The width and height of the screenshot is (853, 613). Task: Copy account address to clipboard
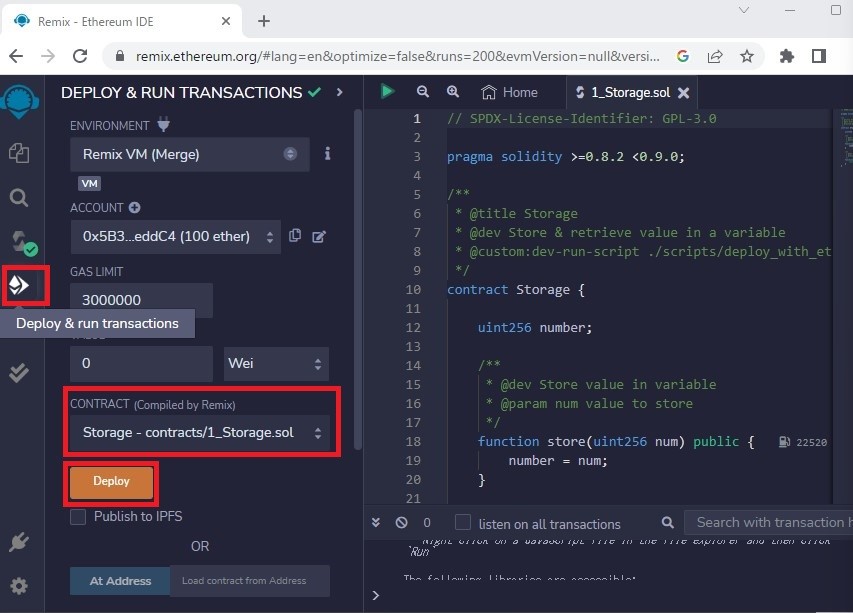[295, 236]
